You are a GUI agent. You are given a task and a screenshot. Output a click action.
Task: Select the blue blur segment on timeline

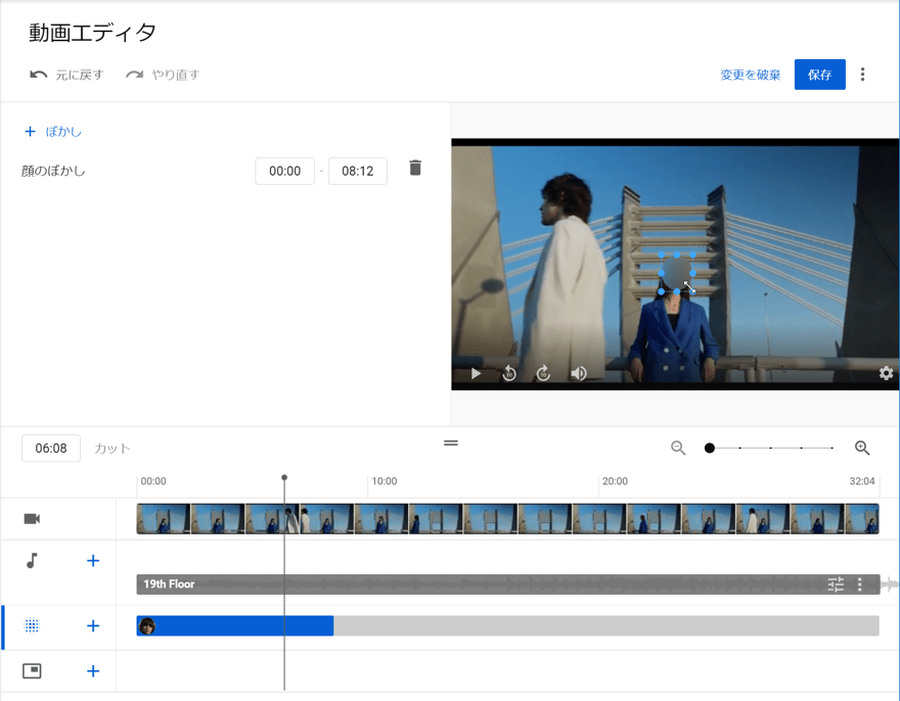pos(240,626)
